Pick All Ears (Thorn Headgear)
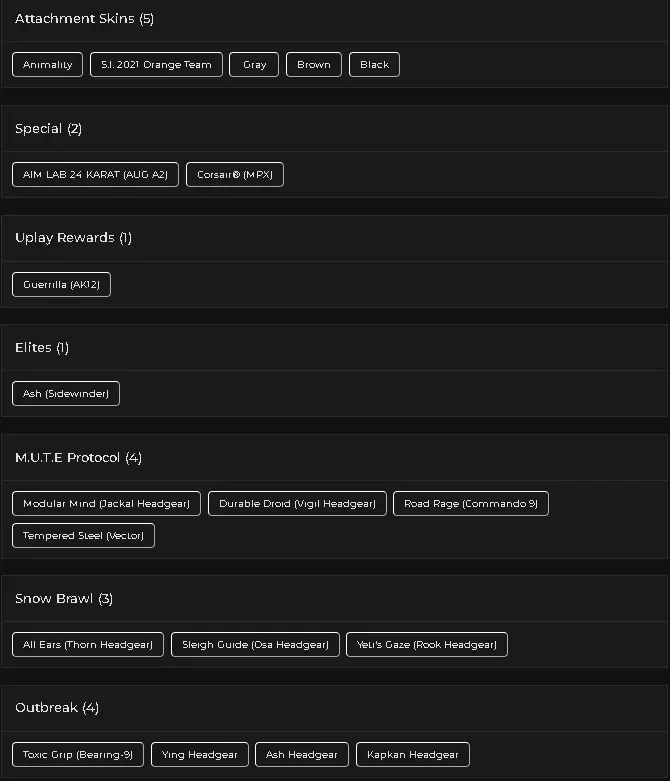 88,645
